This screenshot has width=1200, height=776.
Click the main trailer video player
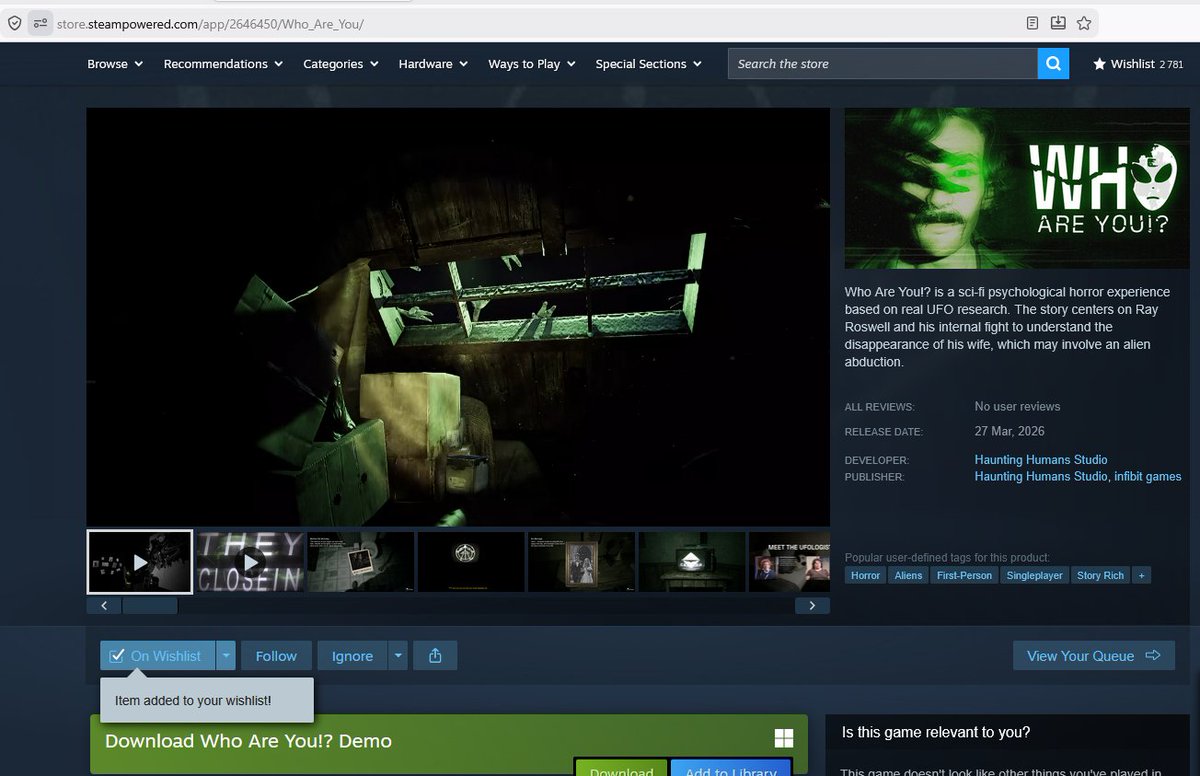pyautogui.click(x=458, y=316)
